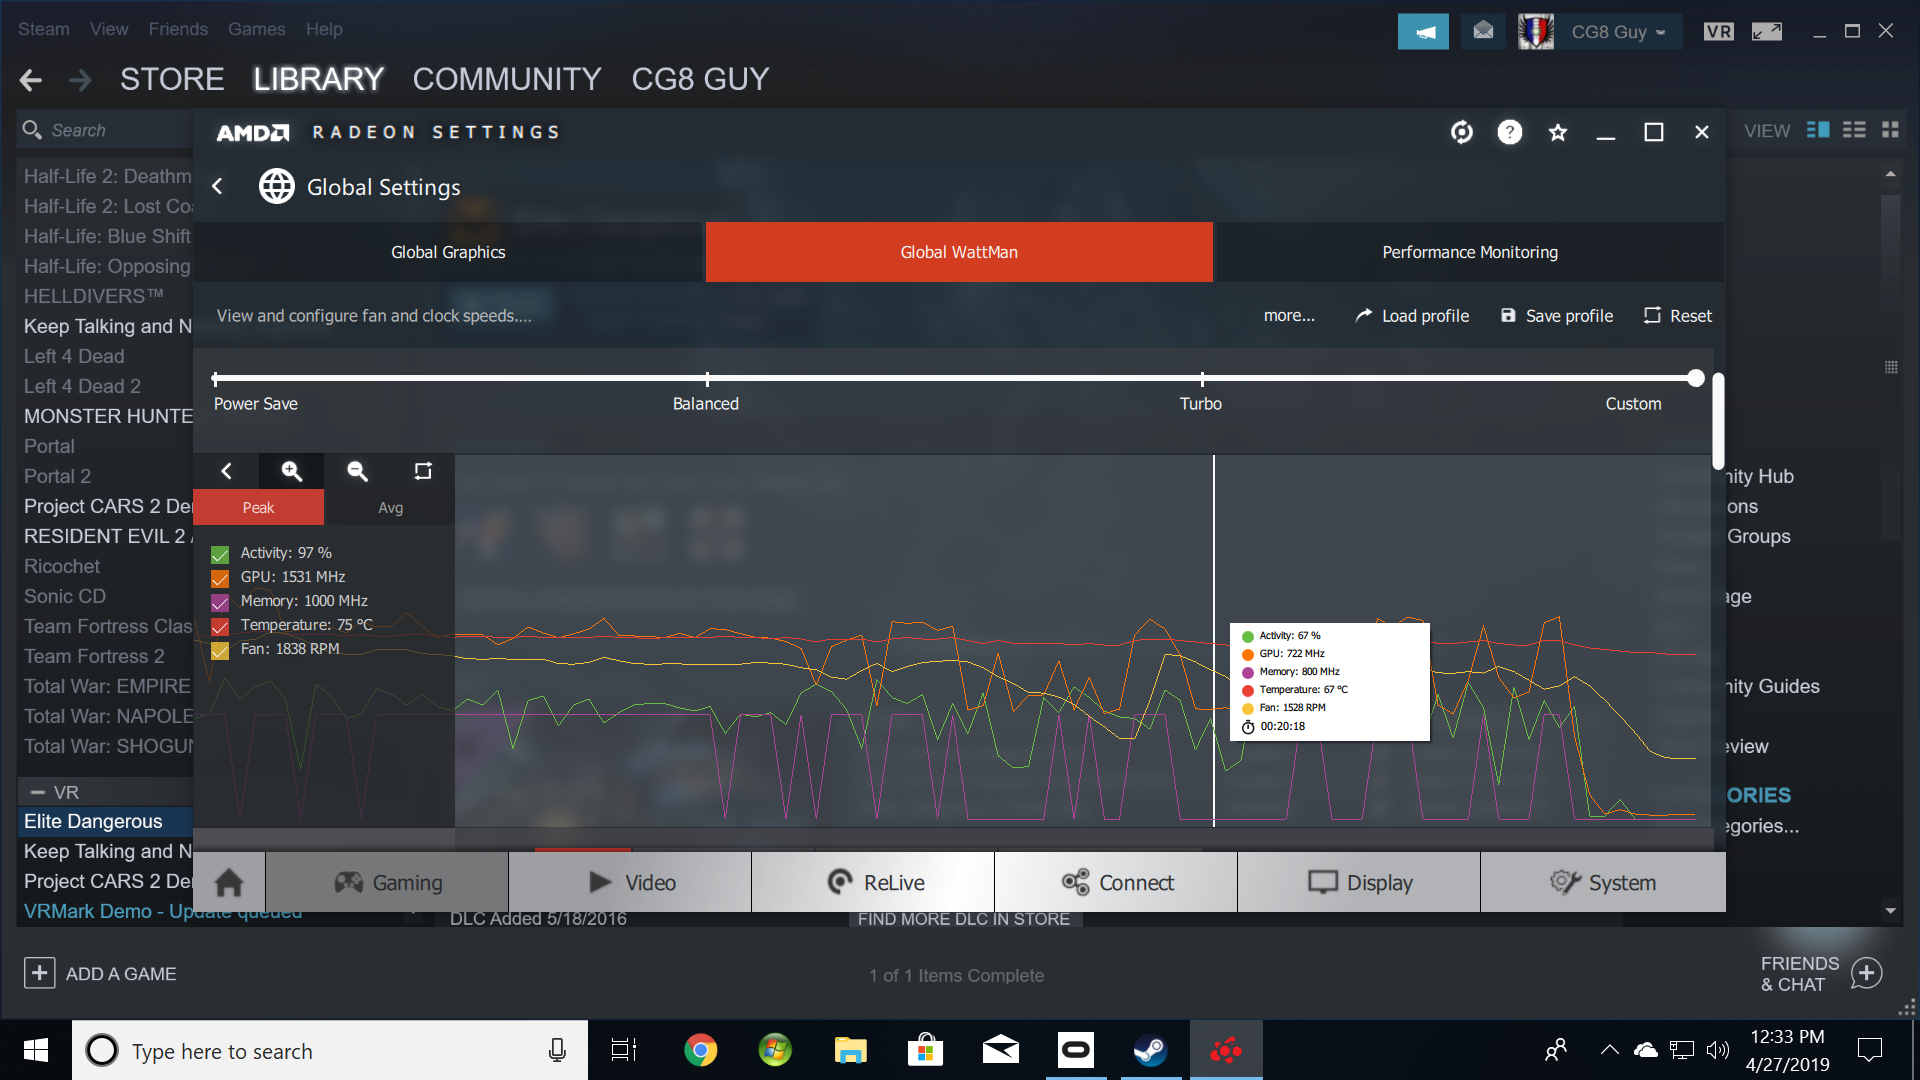Toggle the Fan RPM graph checkbox
Viewport: 1920px width, 1080px height.
[220, 650]
